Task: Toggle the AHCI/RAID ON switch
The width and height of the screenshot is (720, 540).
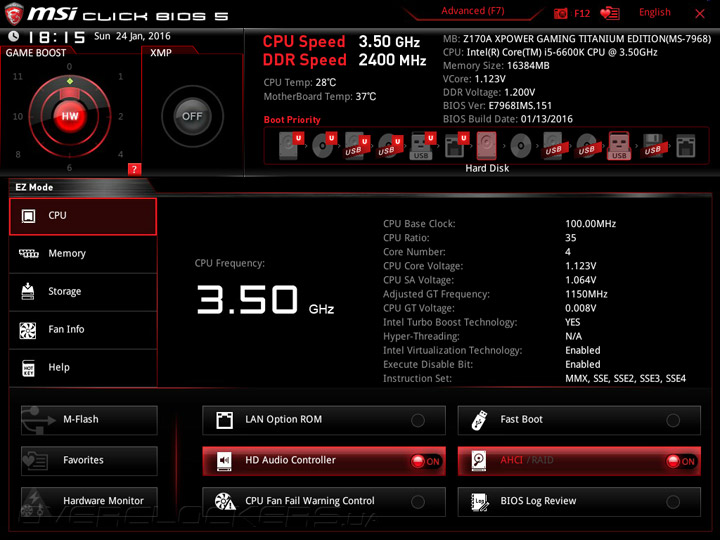Action: pyautogui.click(x=681, y=461)
